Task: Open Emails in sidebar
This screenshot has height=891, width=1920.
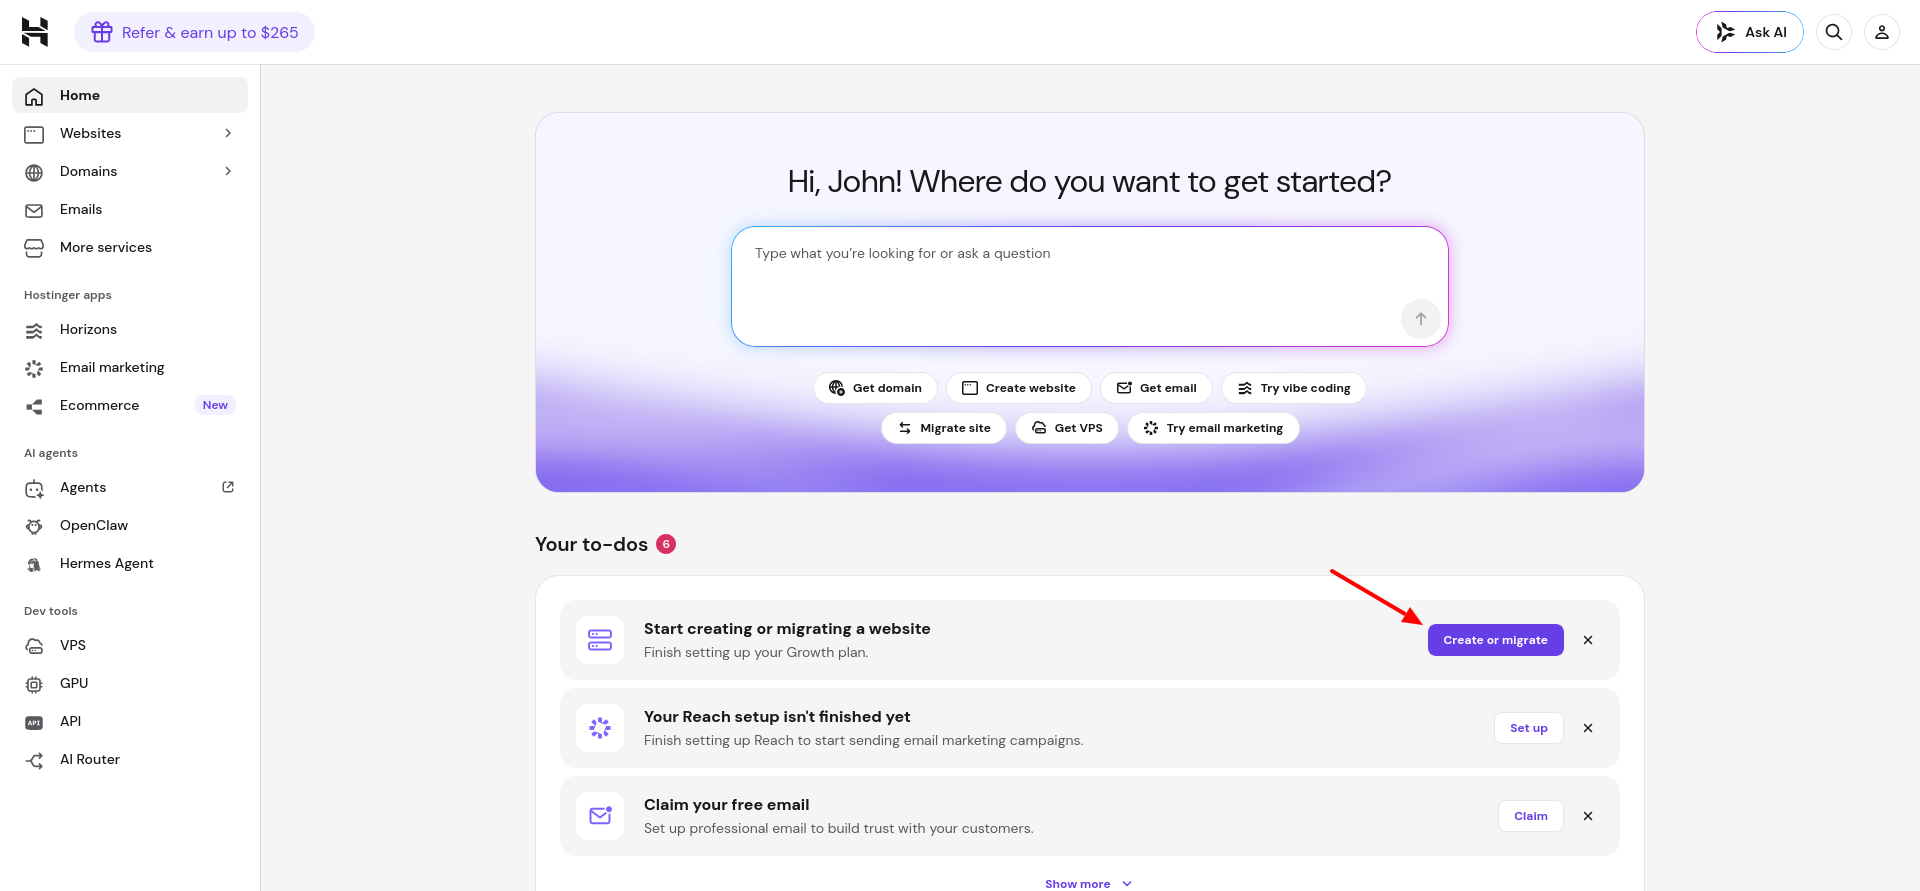Action: point(130,209)
